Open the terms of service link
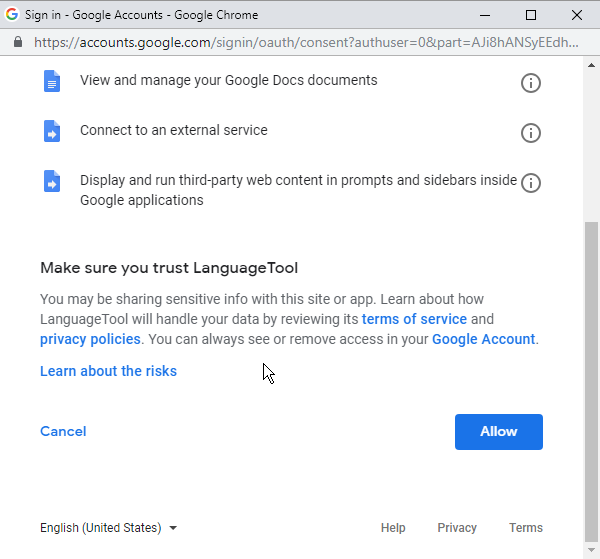This screenshot has width=600, height=559. pos(414,319)
